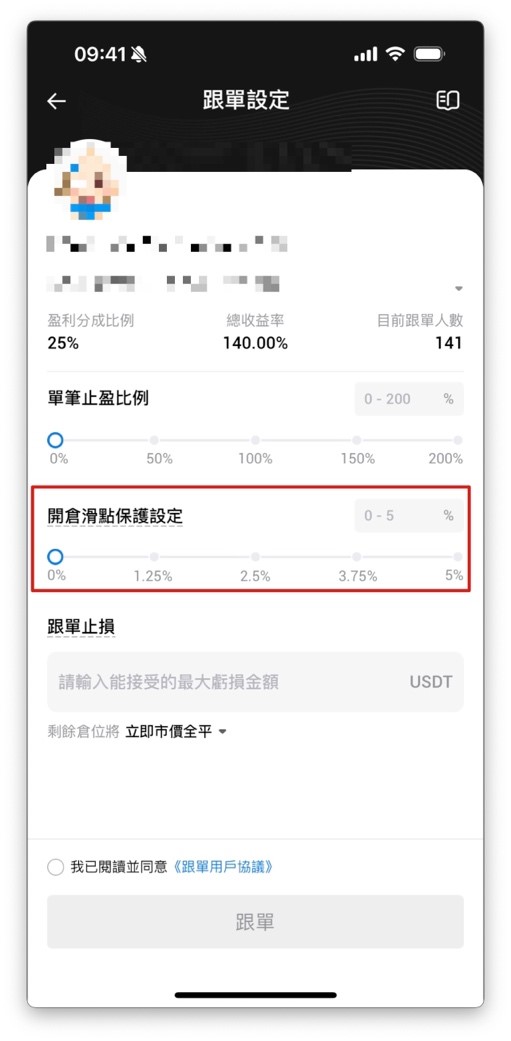The height and width of the screenshot is (1041, 511).
Task: Tap the 跟單 submit button
Action: 256,921
